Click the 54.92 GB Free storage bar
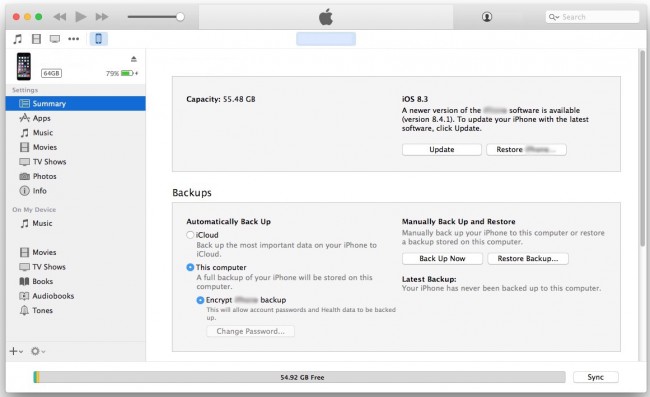The height and width of the screenshot is (397, 650). click(x=299, y=377)
